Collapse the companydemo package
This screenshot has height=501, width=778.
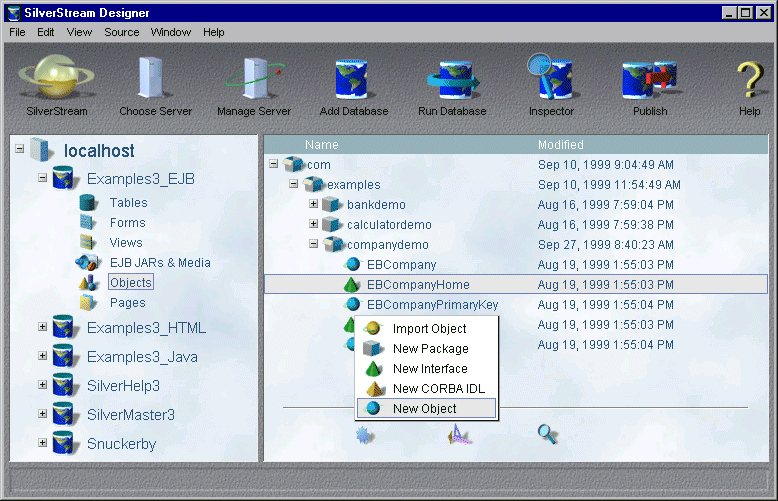[313, 244]
